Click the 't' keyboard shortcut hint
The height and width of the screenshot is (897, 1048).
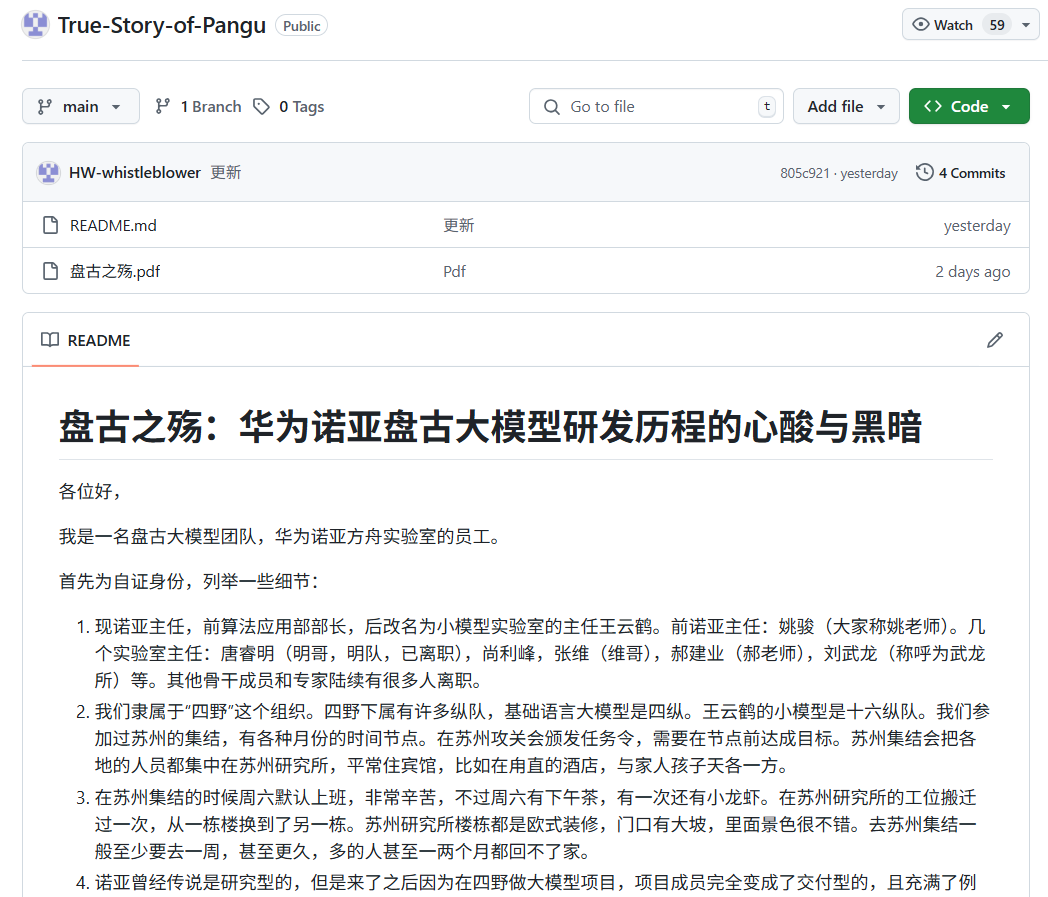click(767, 106)
